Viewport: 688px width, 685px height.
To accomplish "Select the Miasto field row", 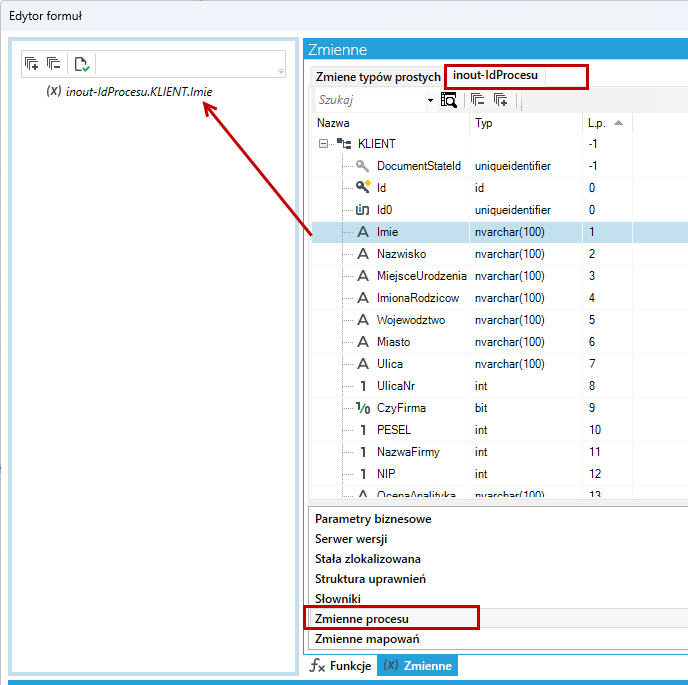I will click(x=500, y=342).
